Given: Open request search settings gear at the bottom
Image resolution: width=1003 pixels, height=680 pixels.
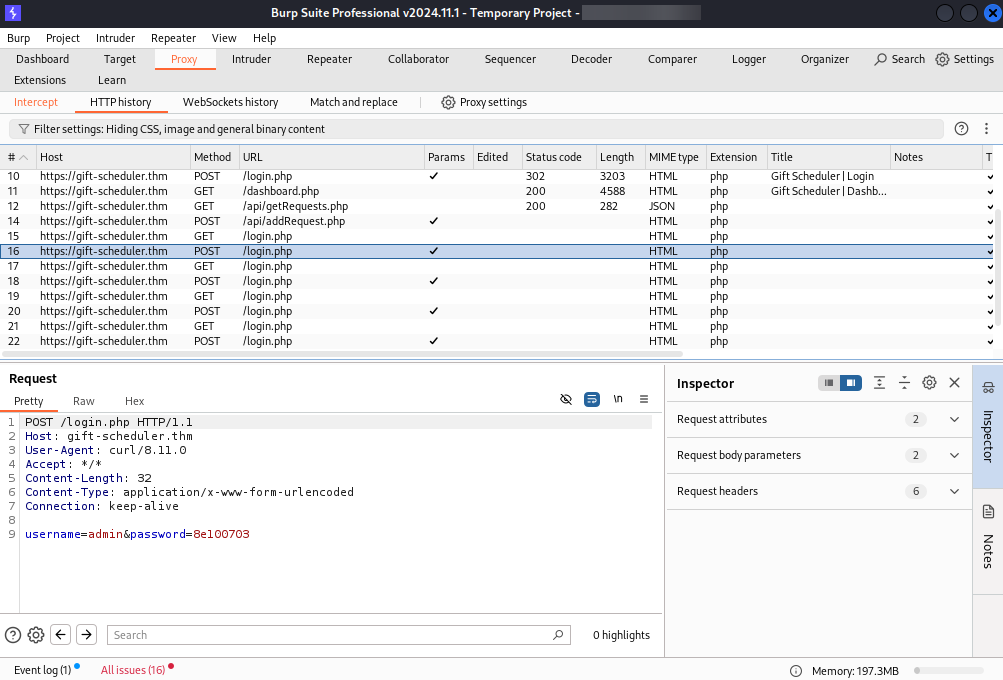Looking at the screenshot, I should click(36, 635).
